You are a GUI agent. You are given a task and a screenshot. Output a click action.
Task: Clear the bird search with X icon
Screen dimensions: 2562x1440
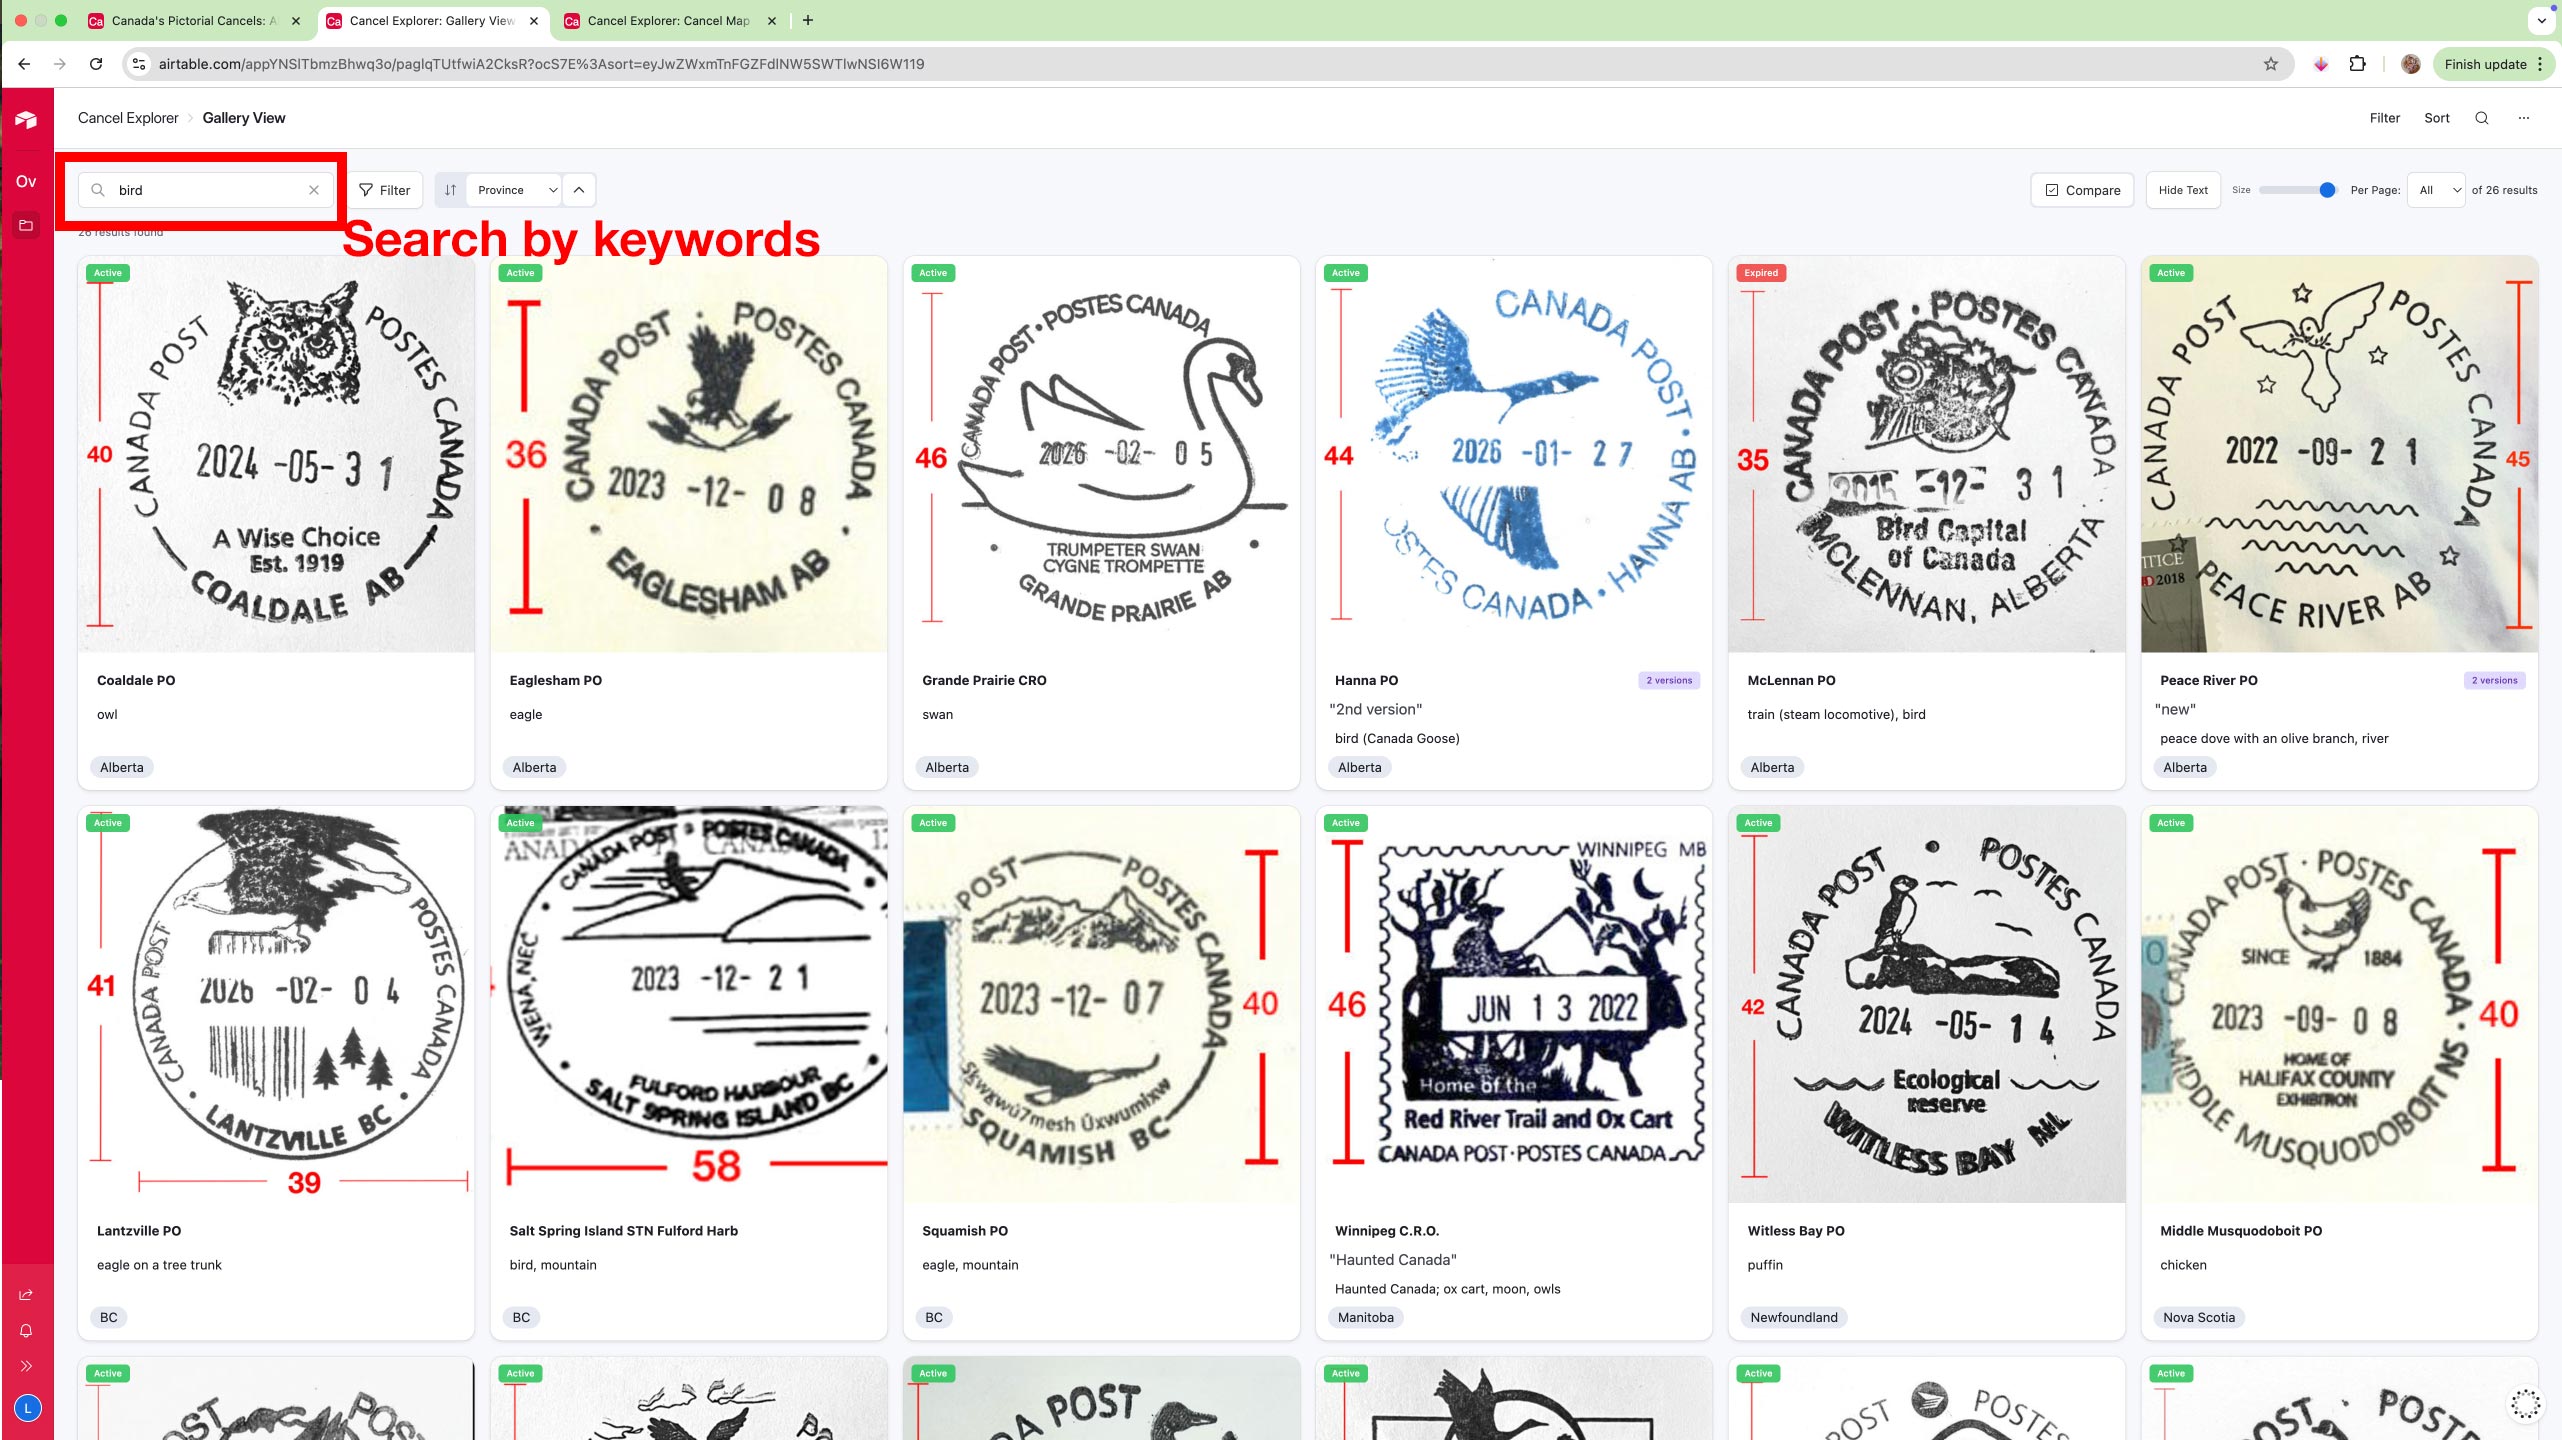[314, 190]
